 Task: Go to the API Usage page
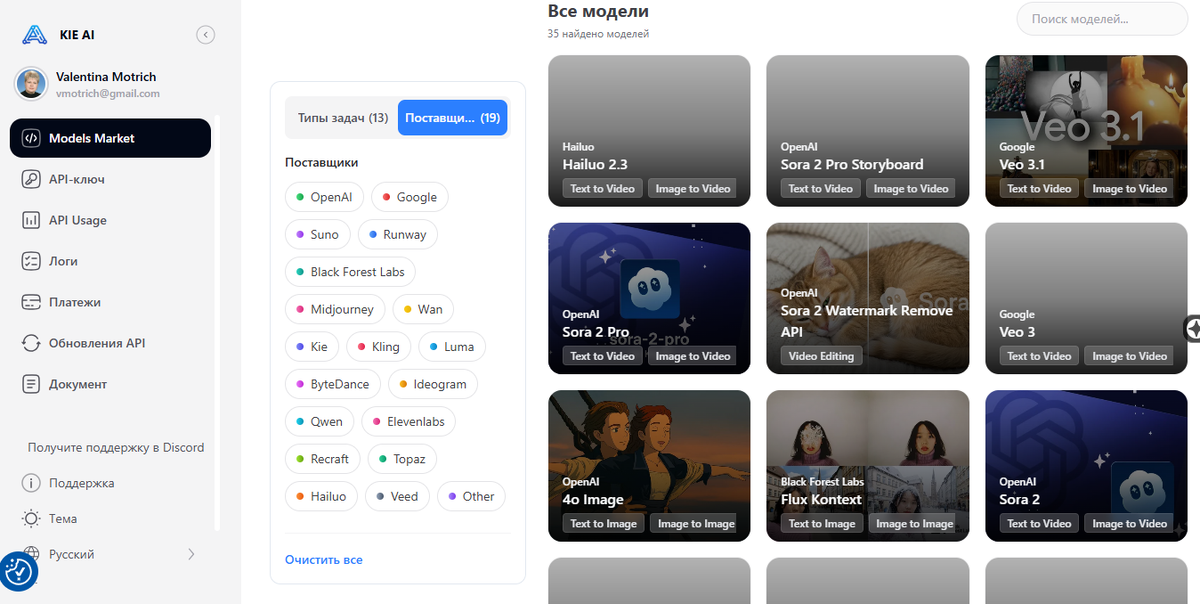(110, 220)
